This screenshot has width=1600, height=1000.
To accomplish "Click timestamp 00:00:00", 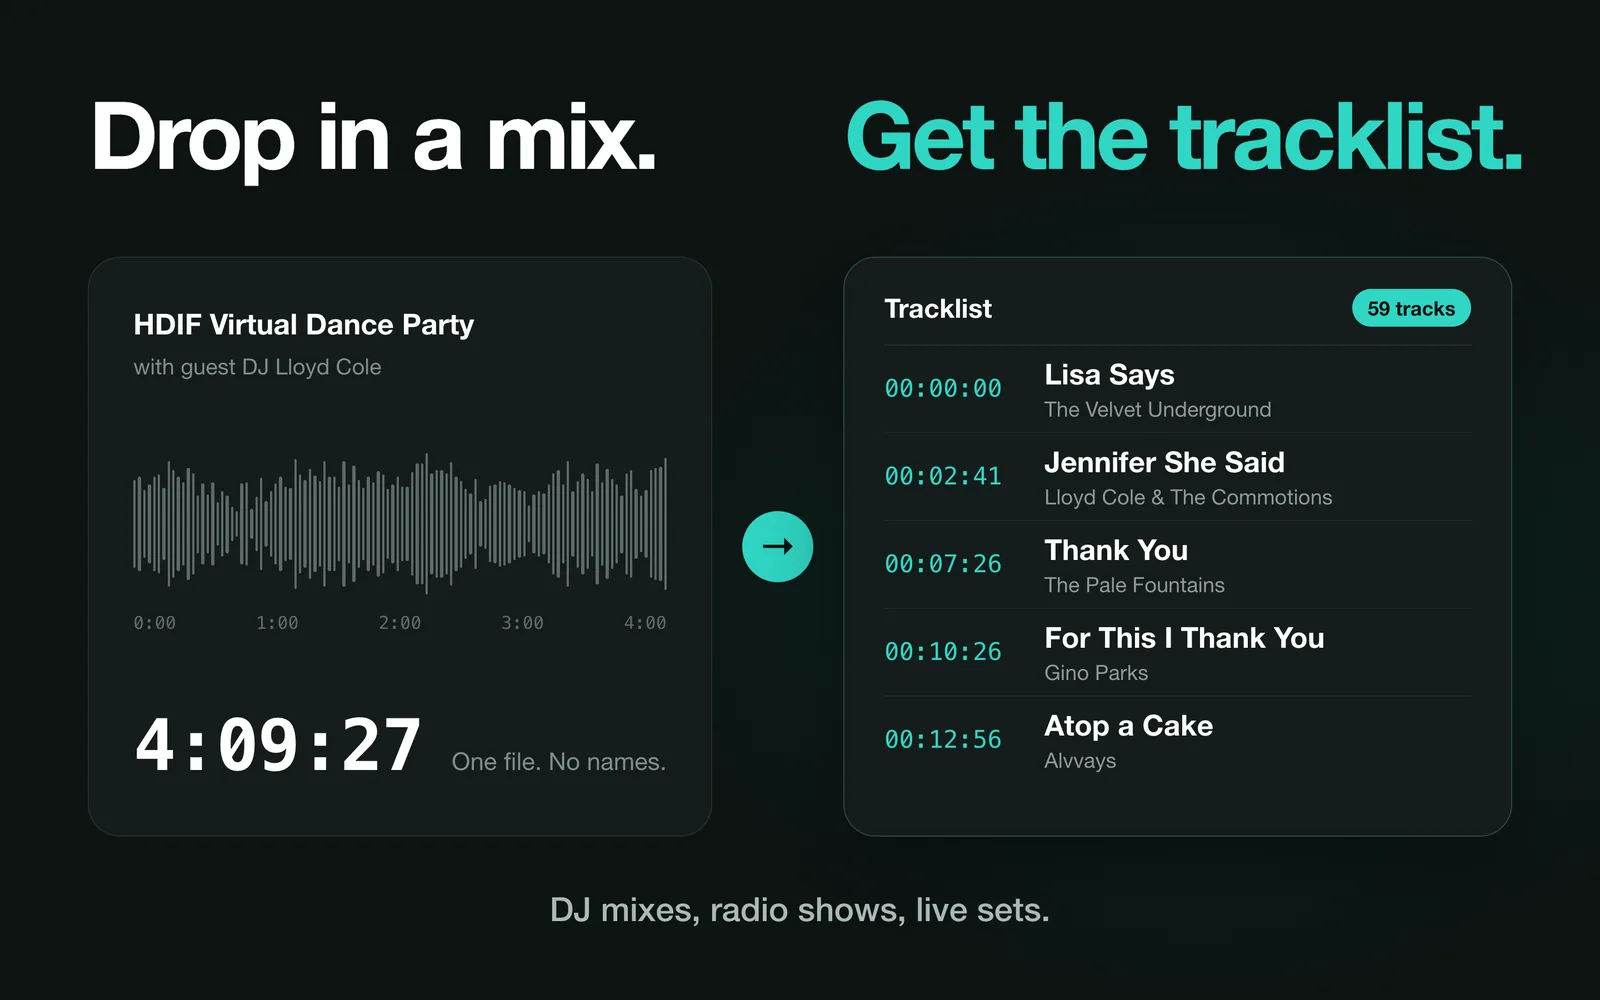I will [943, 388].
